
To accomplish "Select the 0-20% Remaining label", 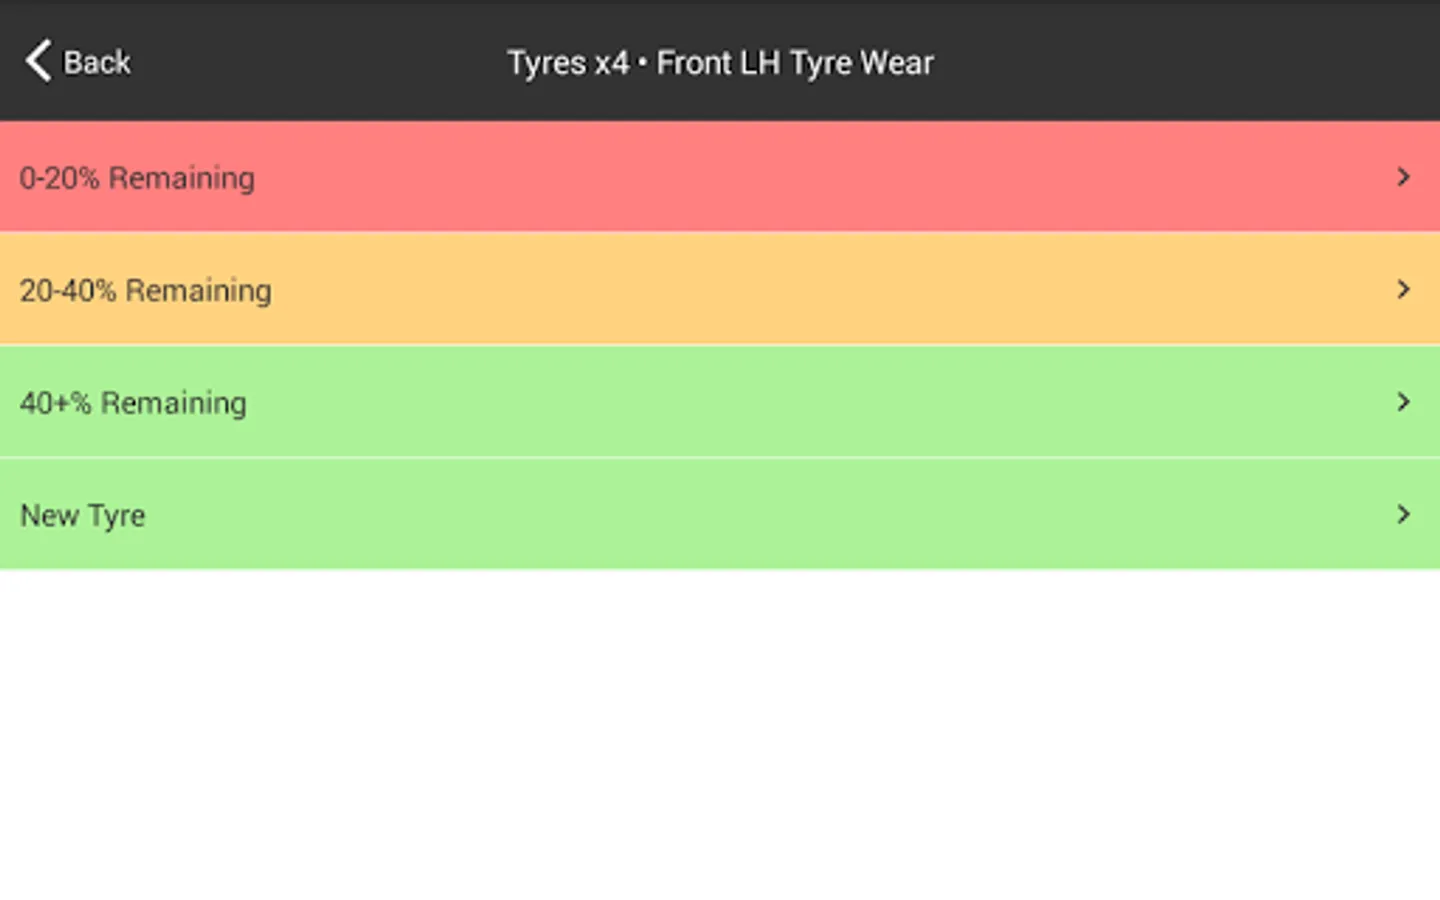I will pyautogui.click(x=137, y=178).
